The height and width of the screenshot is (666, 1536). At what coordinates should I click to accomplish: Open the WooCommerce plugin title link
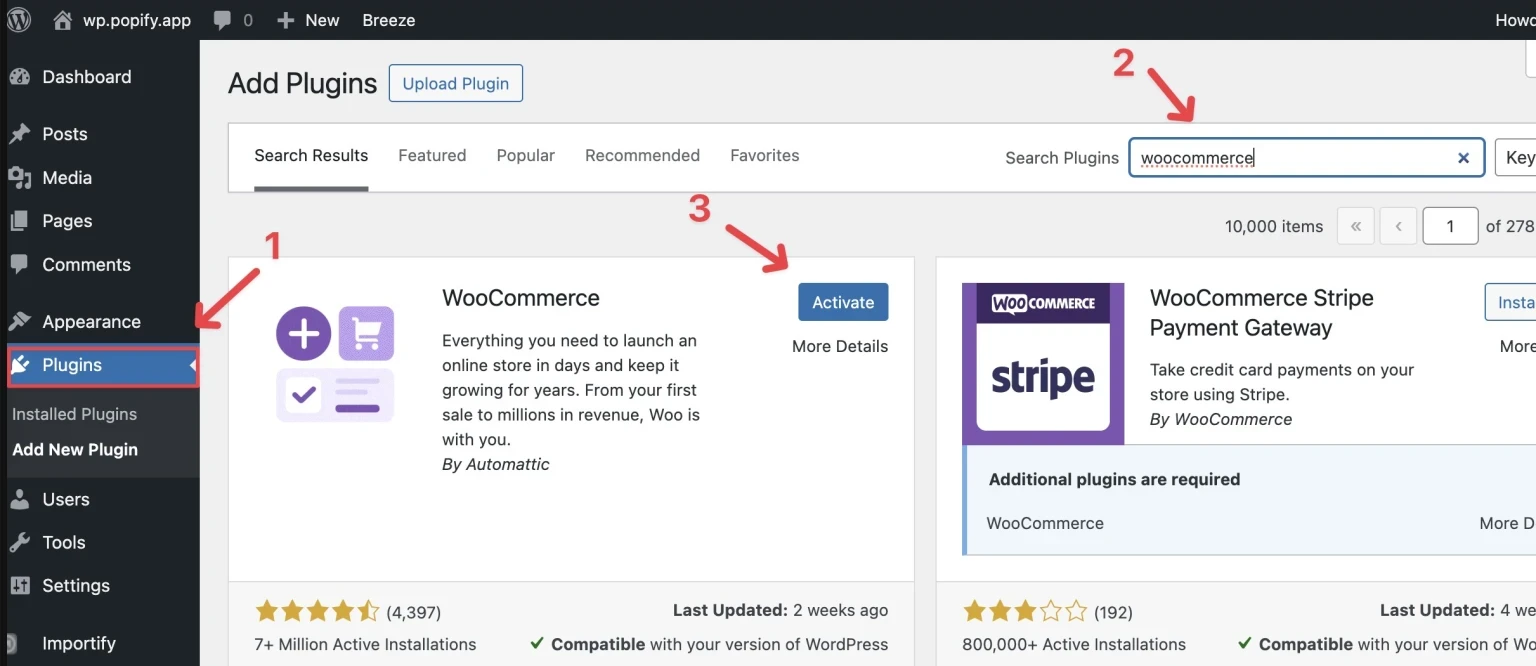pos(521,298)
